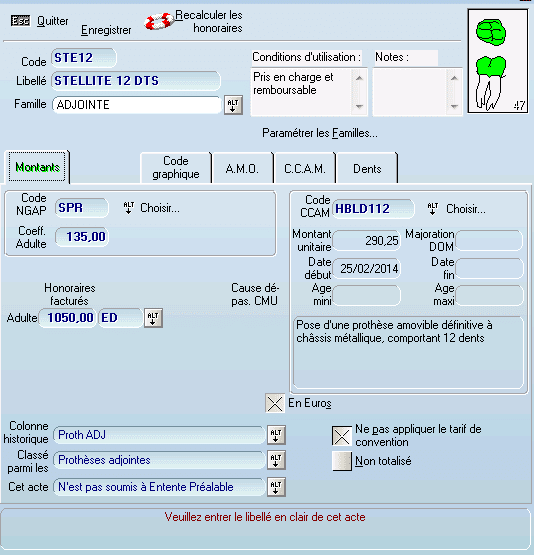This screenshot has height=555, width=534.
Task: Toggle the En Euros checkbox
Action: click(x=275, y=403)
